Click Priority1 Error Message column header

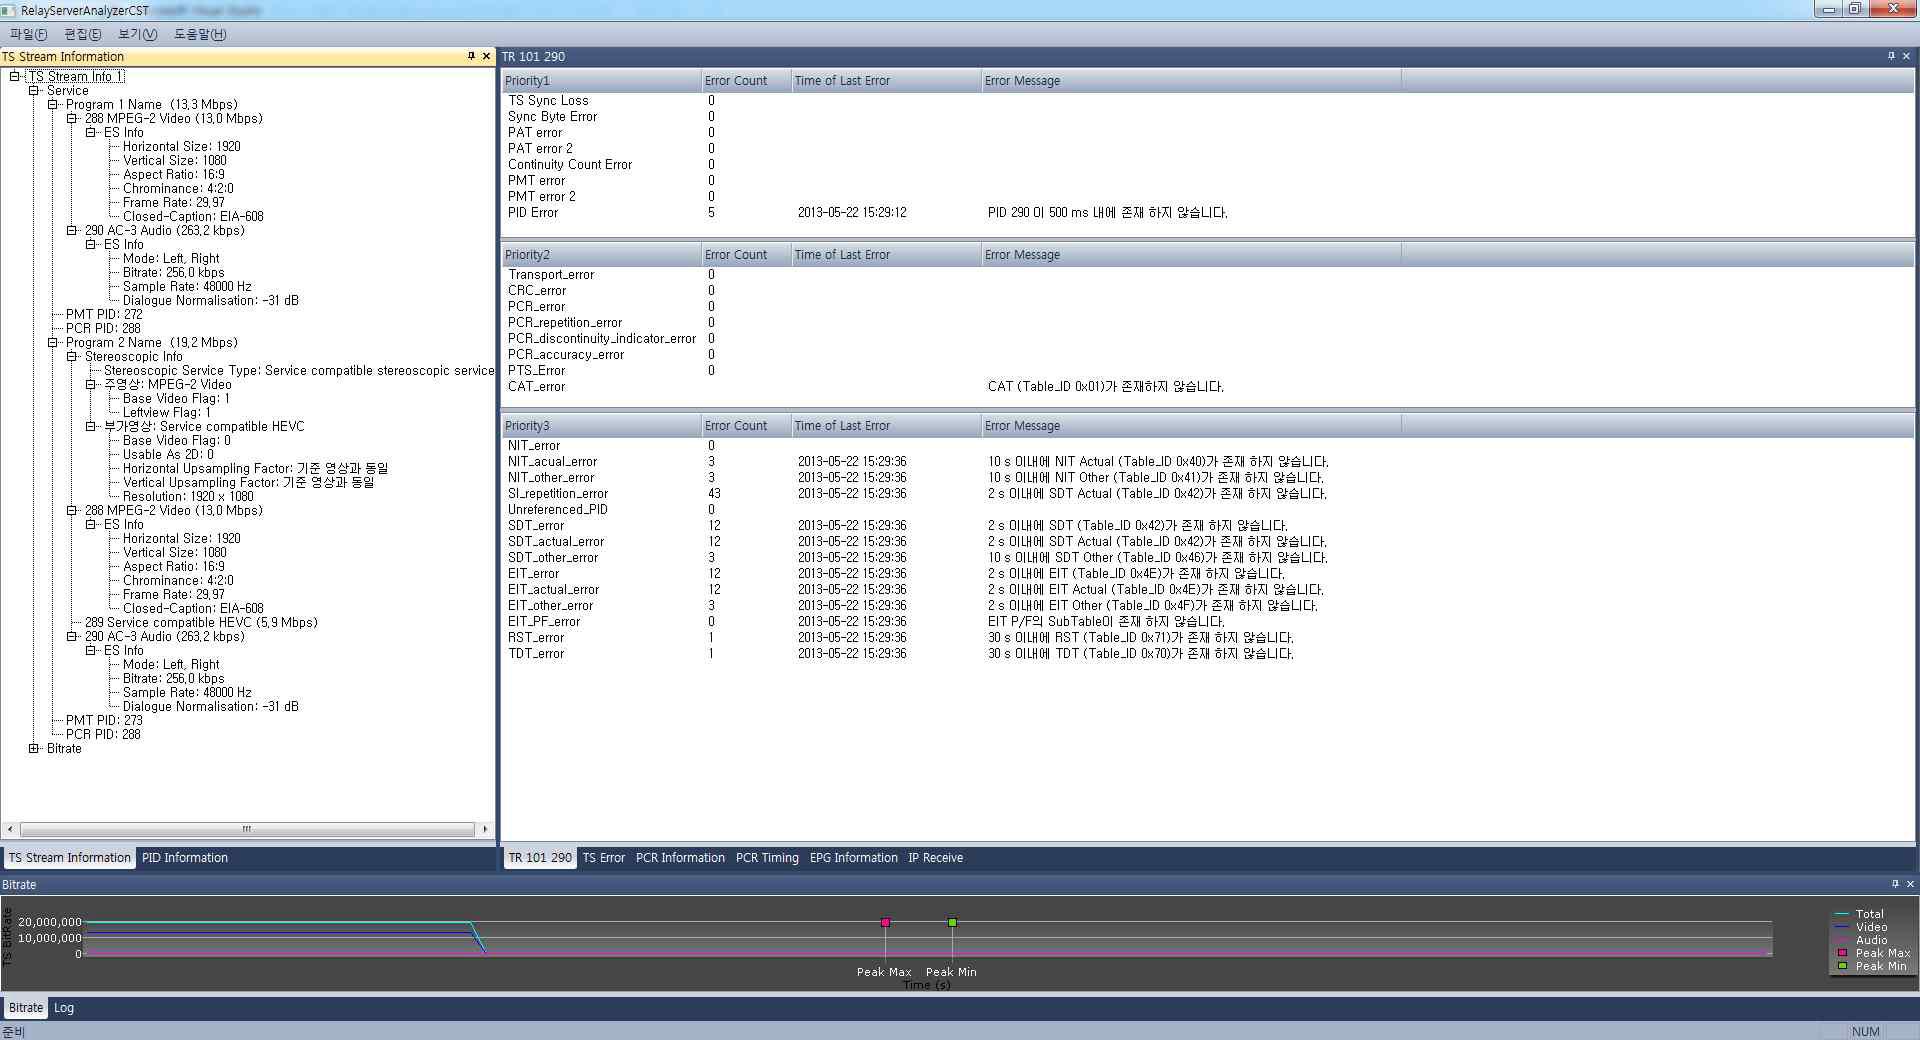click(x=1191, y=81)
